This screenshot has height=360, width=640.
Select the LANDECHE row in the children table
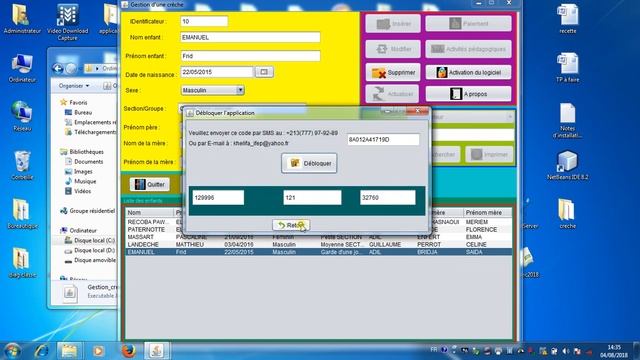click(x=318, y=244)
